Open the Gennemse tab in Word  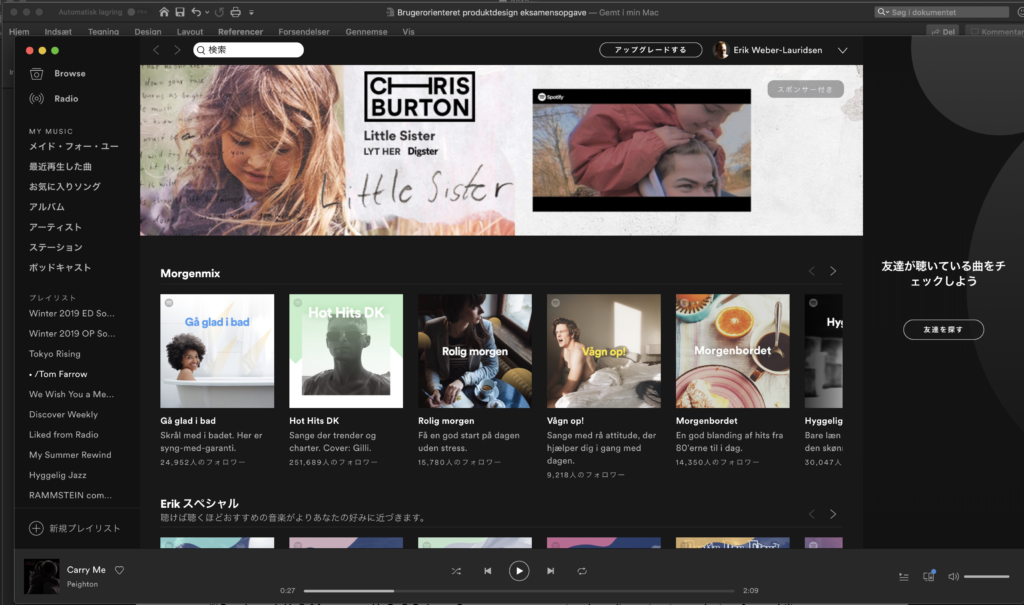pos(366,31)
